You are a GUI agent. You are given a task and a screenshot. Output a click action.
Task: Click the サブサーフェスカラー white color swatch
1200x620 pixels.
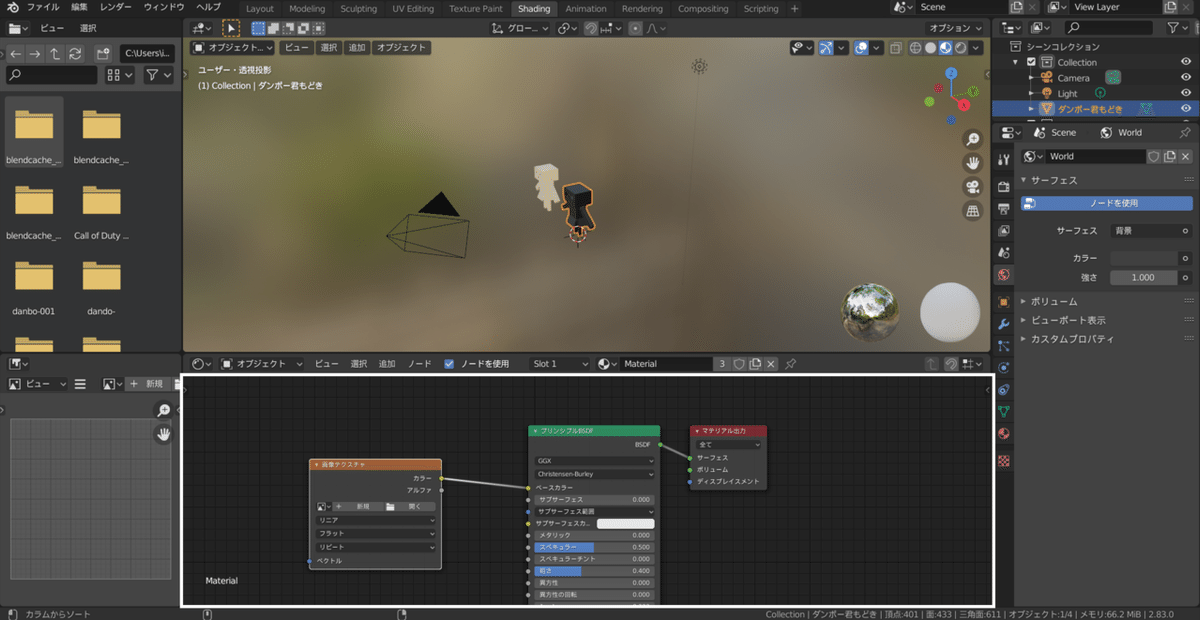point(625,524)
